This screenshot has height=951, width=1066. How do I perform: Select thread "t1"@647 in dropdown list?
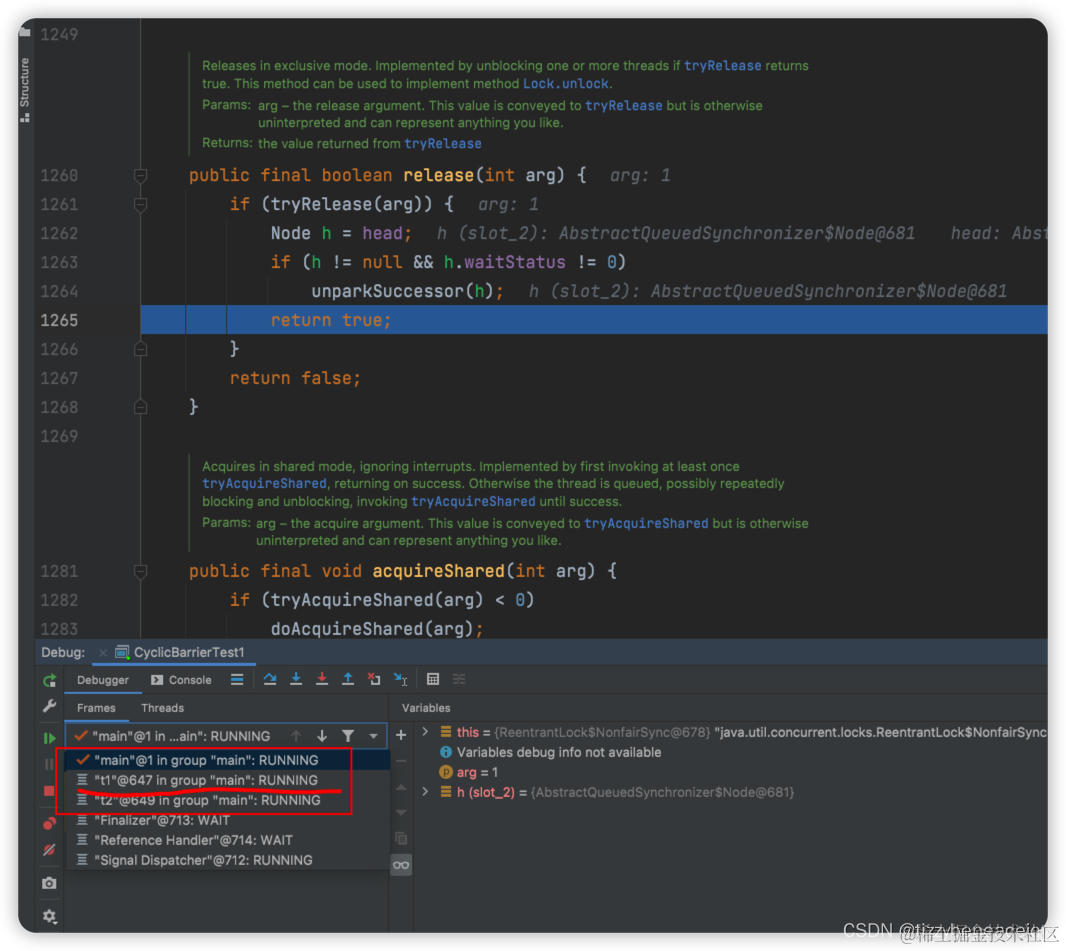(x=227, y=780)
